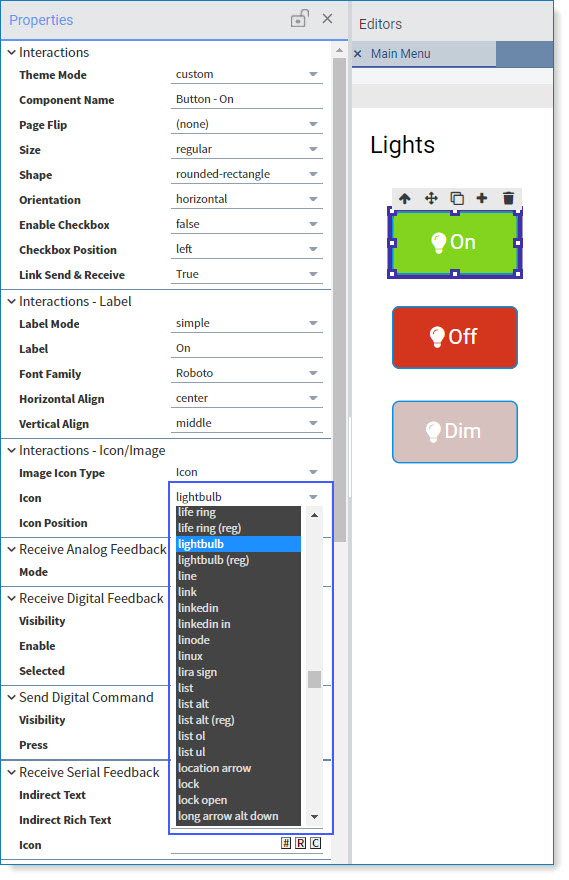Click the Label input field
This screenshot has height=880, width=569.
tap(247, 348)
